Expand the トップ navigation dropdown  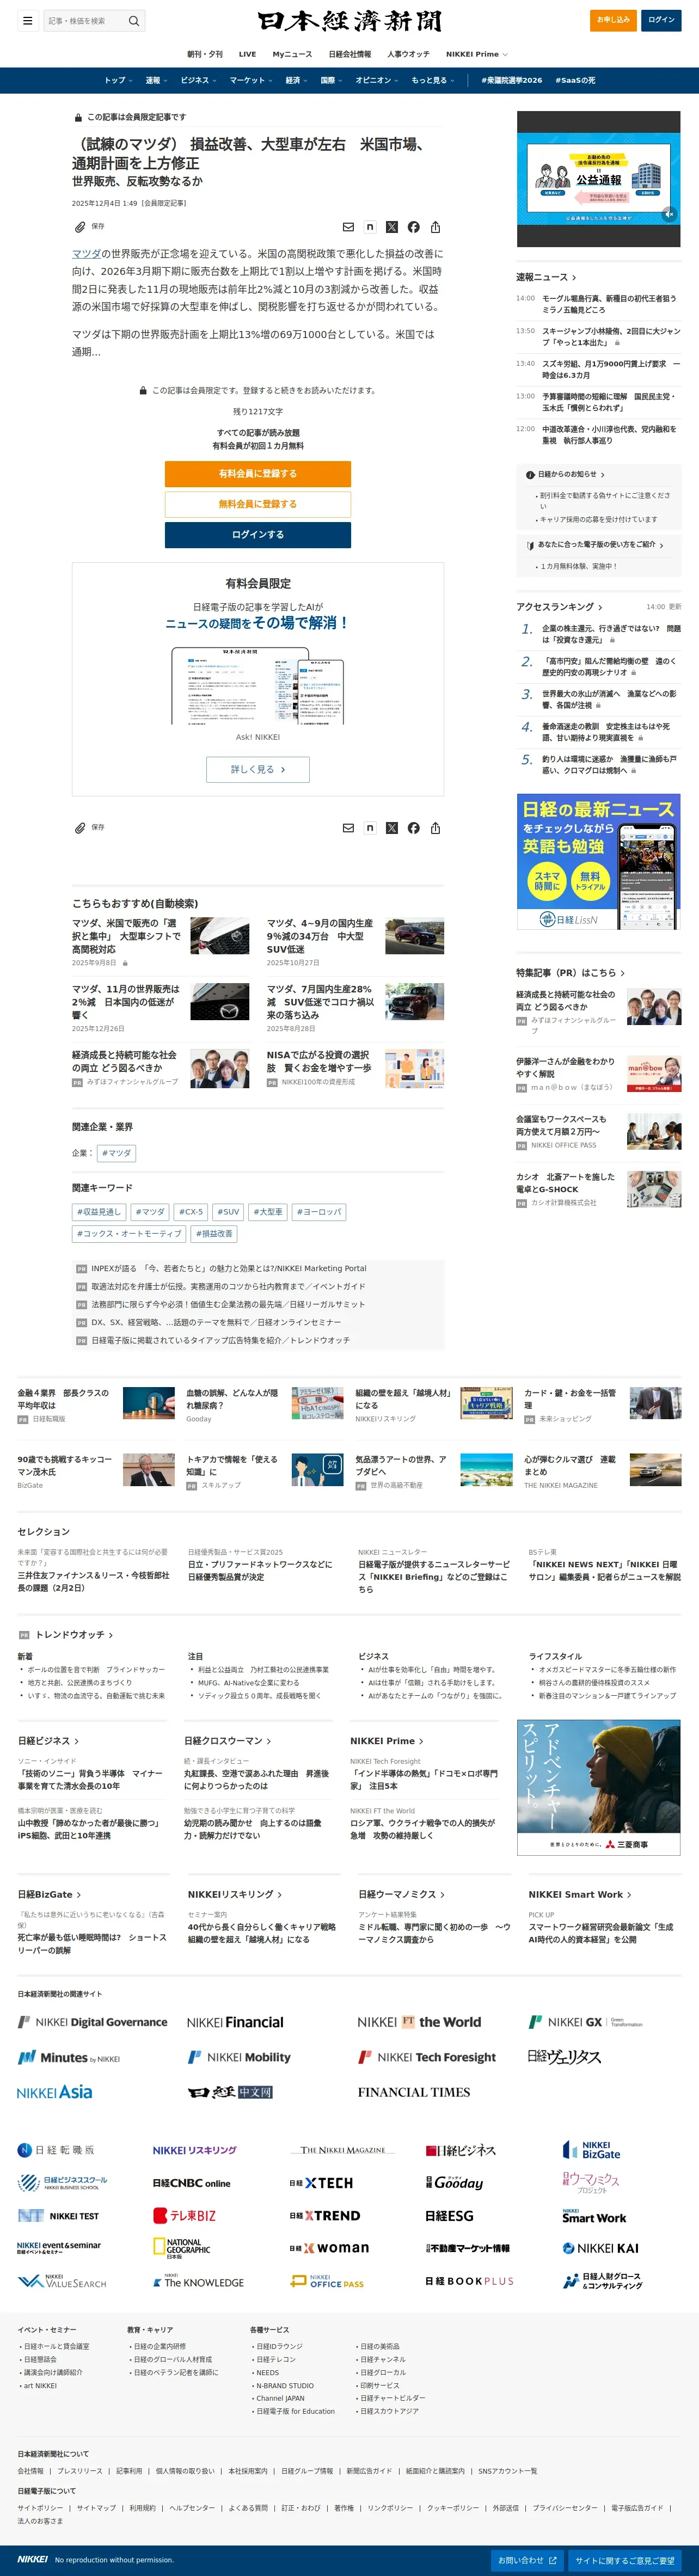coord(119,80)
